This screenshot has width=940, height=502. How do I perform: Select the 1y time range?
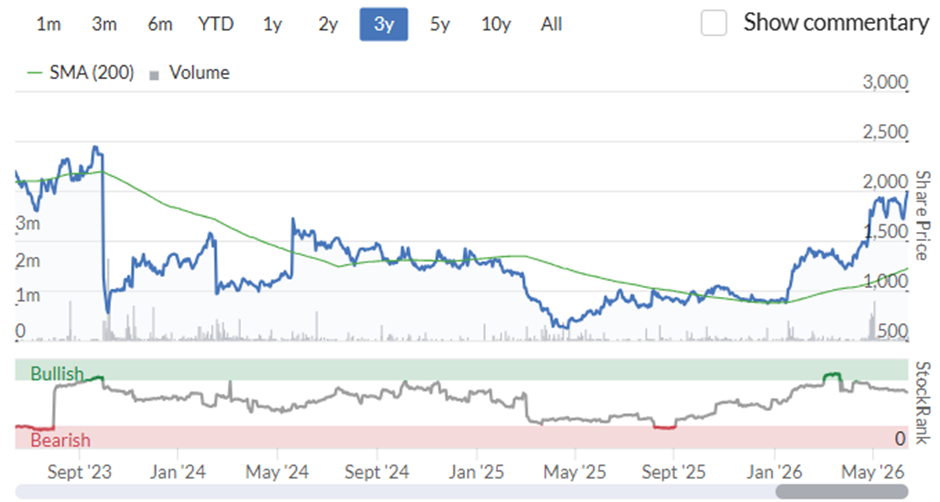(x=272, y=25)
